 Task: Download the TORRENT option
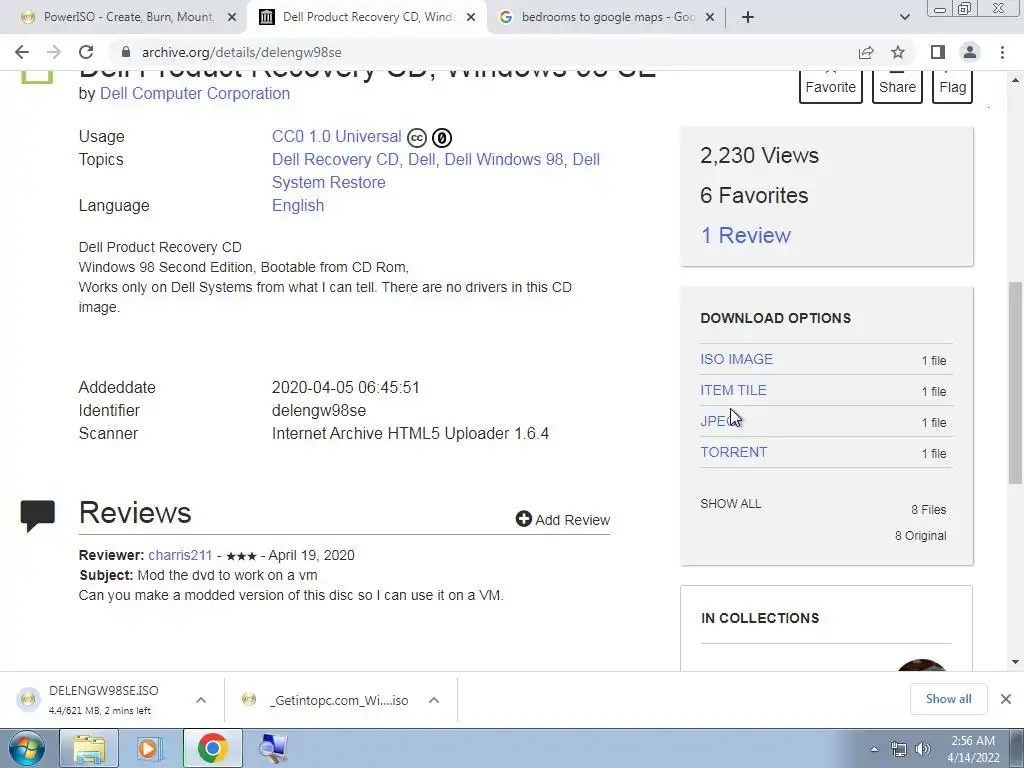pyautogui.click(x=734, y=452)
